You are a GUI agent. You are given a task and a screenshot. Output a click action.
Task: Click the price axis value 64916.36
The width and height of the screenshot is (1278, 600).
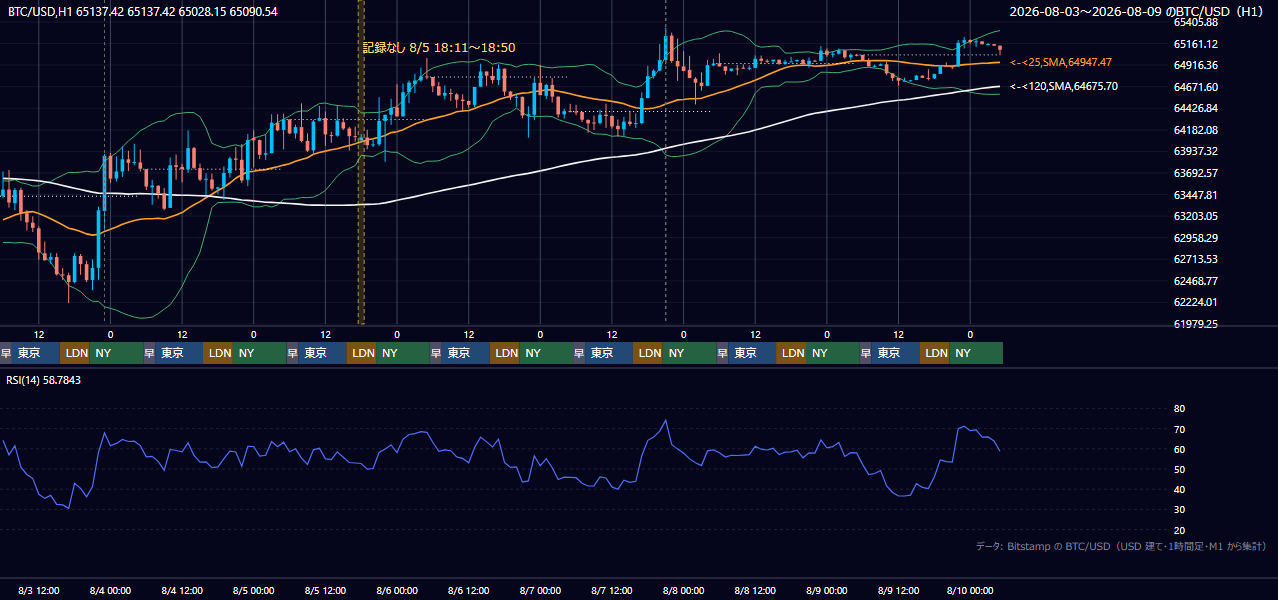coord(1195,65)
